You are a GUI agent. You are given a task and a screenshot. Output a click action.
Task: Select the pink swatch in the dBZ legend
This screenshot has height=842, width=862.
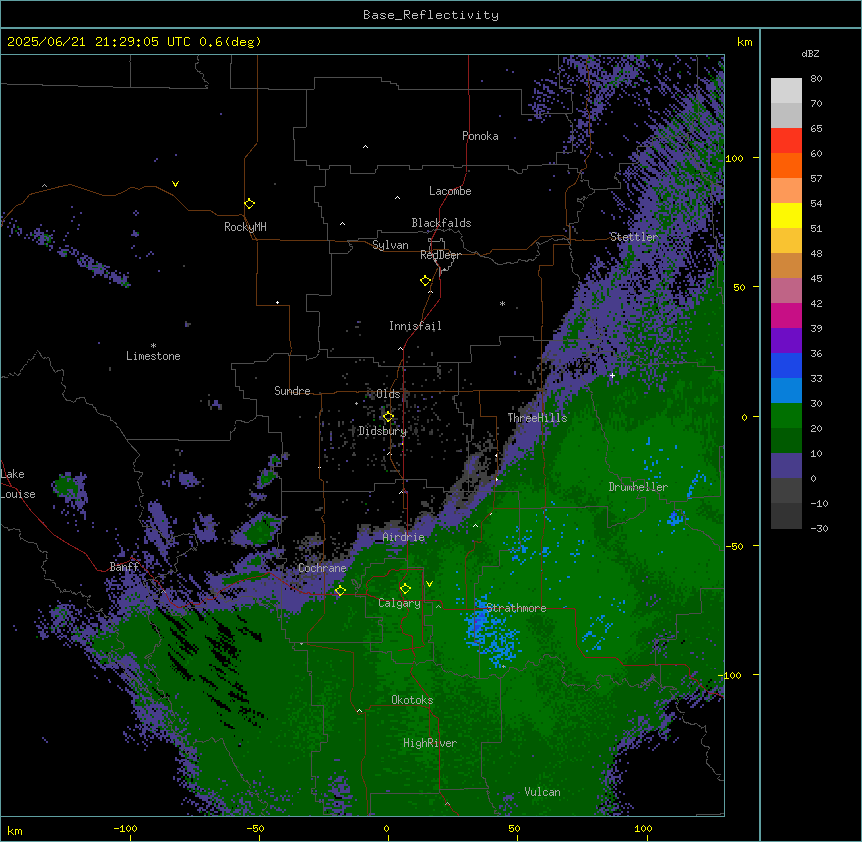point(786,291)
